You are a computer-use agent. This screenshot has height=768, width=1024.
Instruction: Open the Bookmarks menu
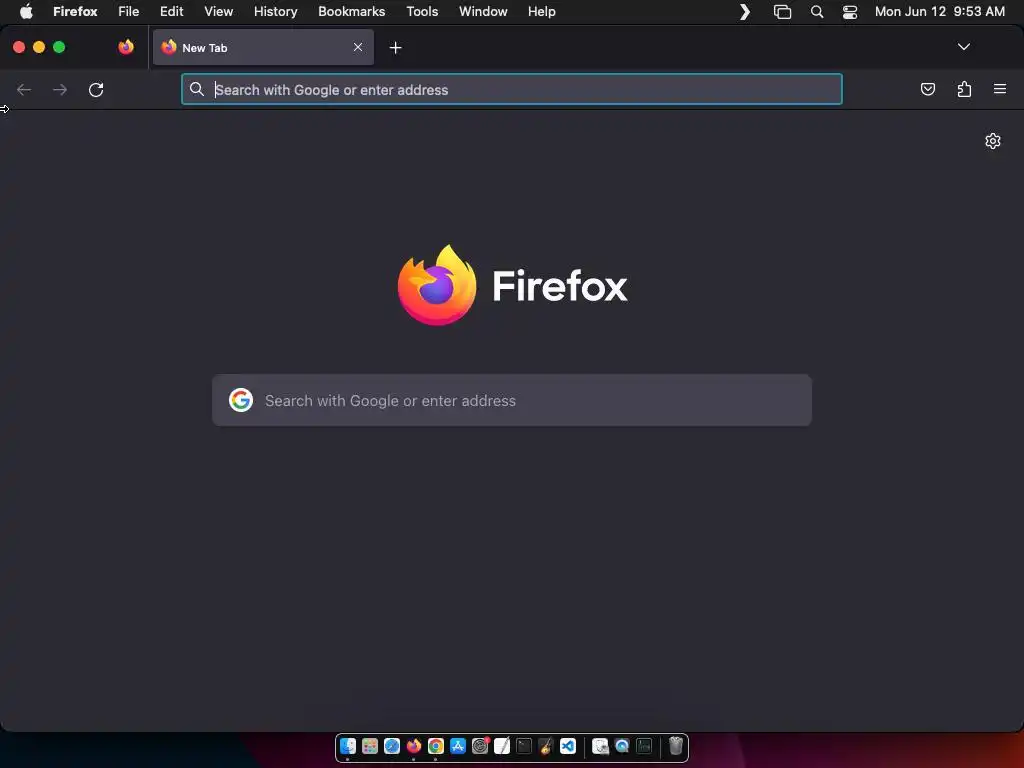point(351,11)
